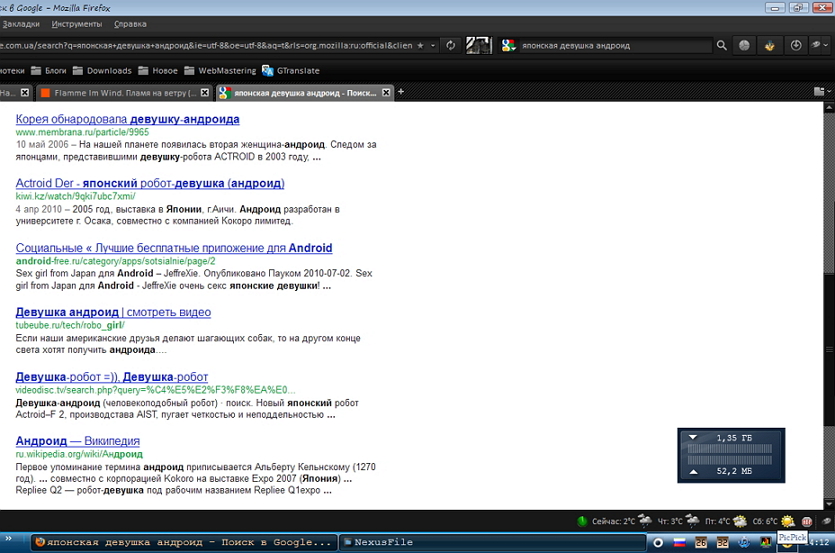Close the японская девушка андроид tab

tap(386, 93)
